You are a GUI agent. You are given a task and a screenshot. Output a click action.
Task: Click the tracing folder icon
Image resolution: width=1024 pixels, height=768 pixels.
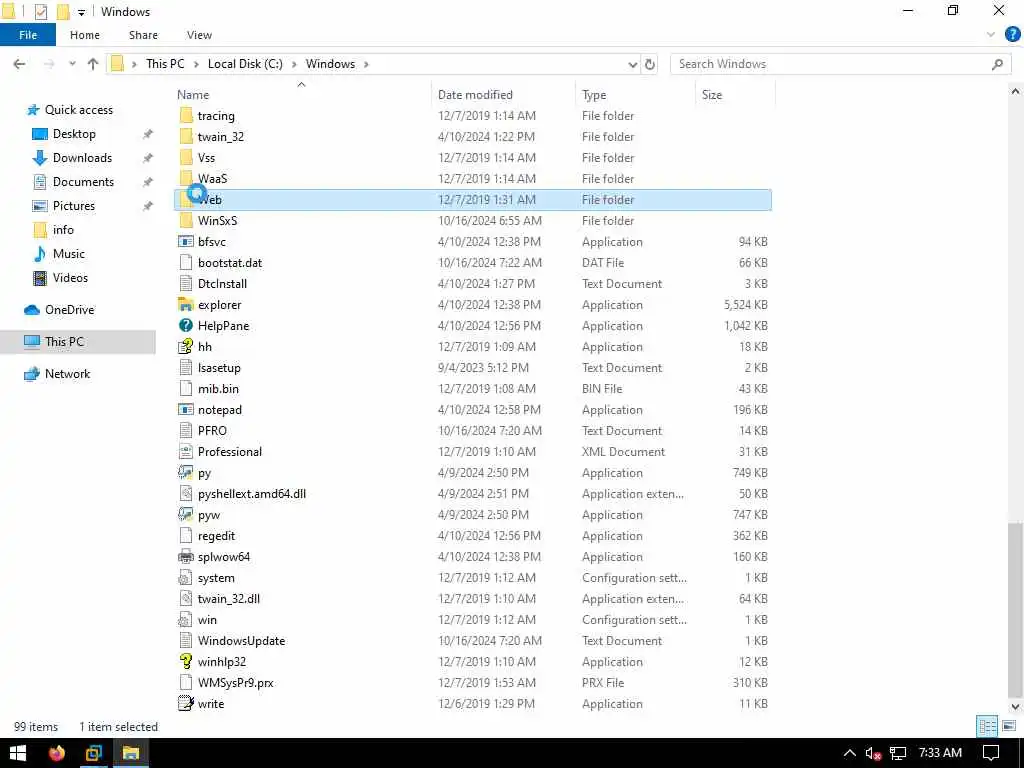pyautogui.click(x=186, y=116)
